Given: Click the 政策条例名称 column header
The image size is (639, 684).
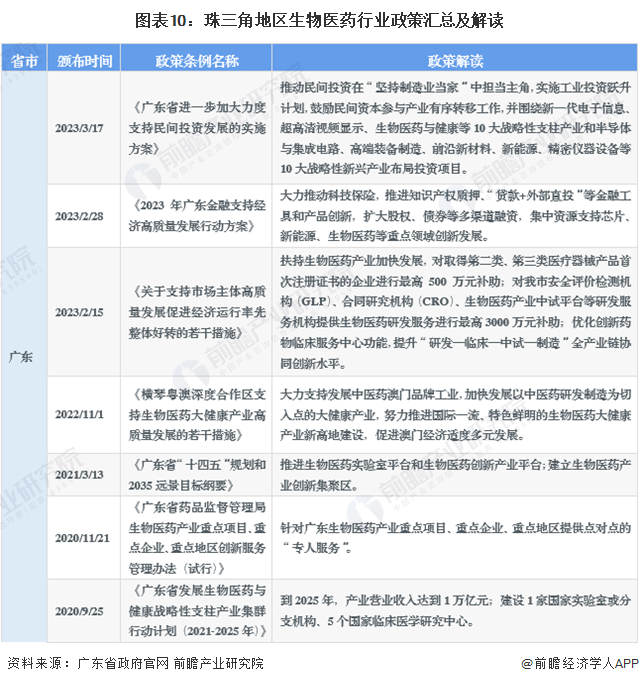Looking at the screenshot, I should coord(197,59).
